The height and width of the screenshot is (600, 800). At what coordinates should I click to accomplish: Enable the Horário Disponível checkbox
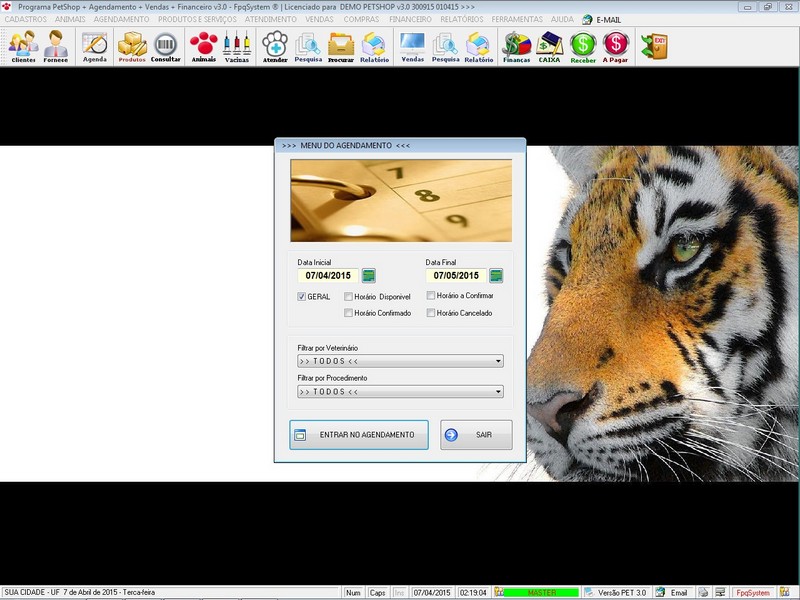(348, 297)
